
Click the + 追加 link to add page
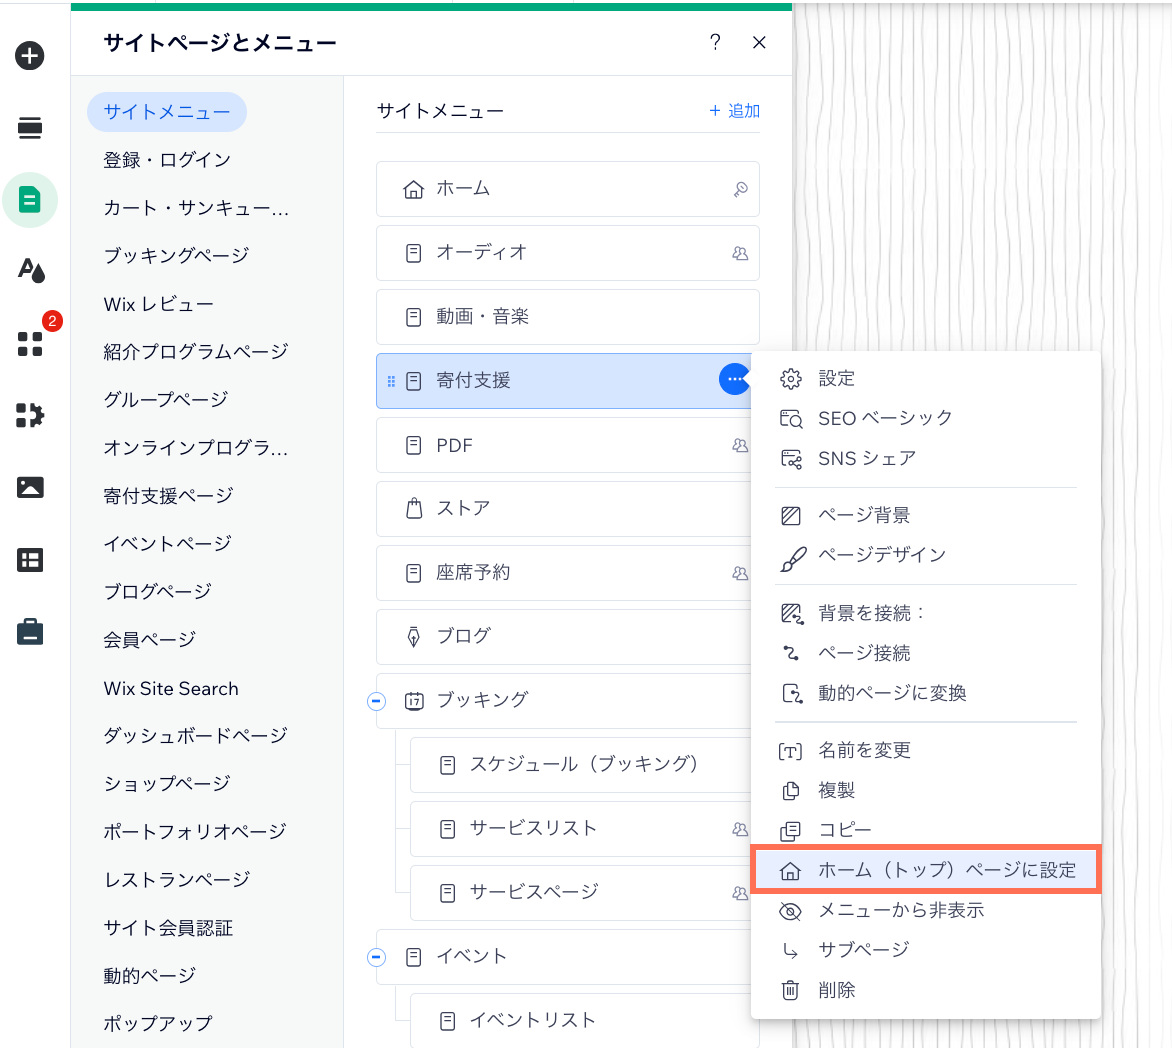click(733, 111)
